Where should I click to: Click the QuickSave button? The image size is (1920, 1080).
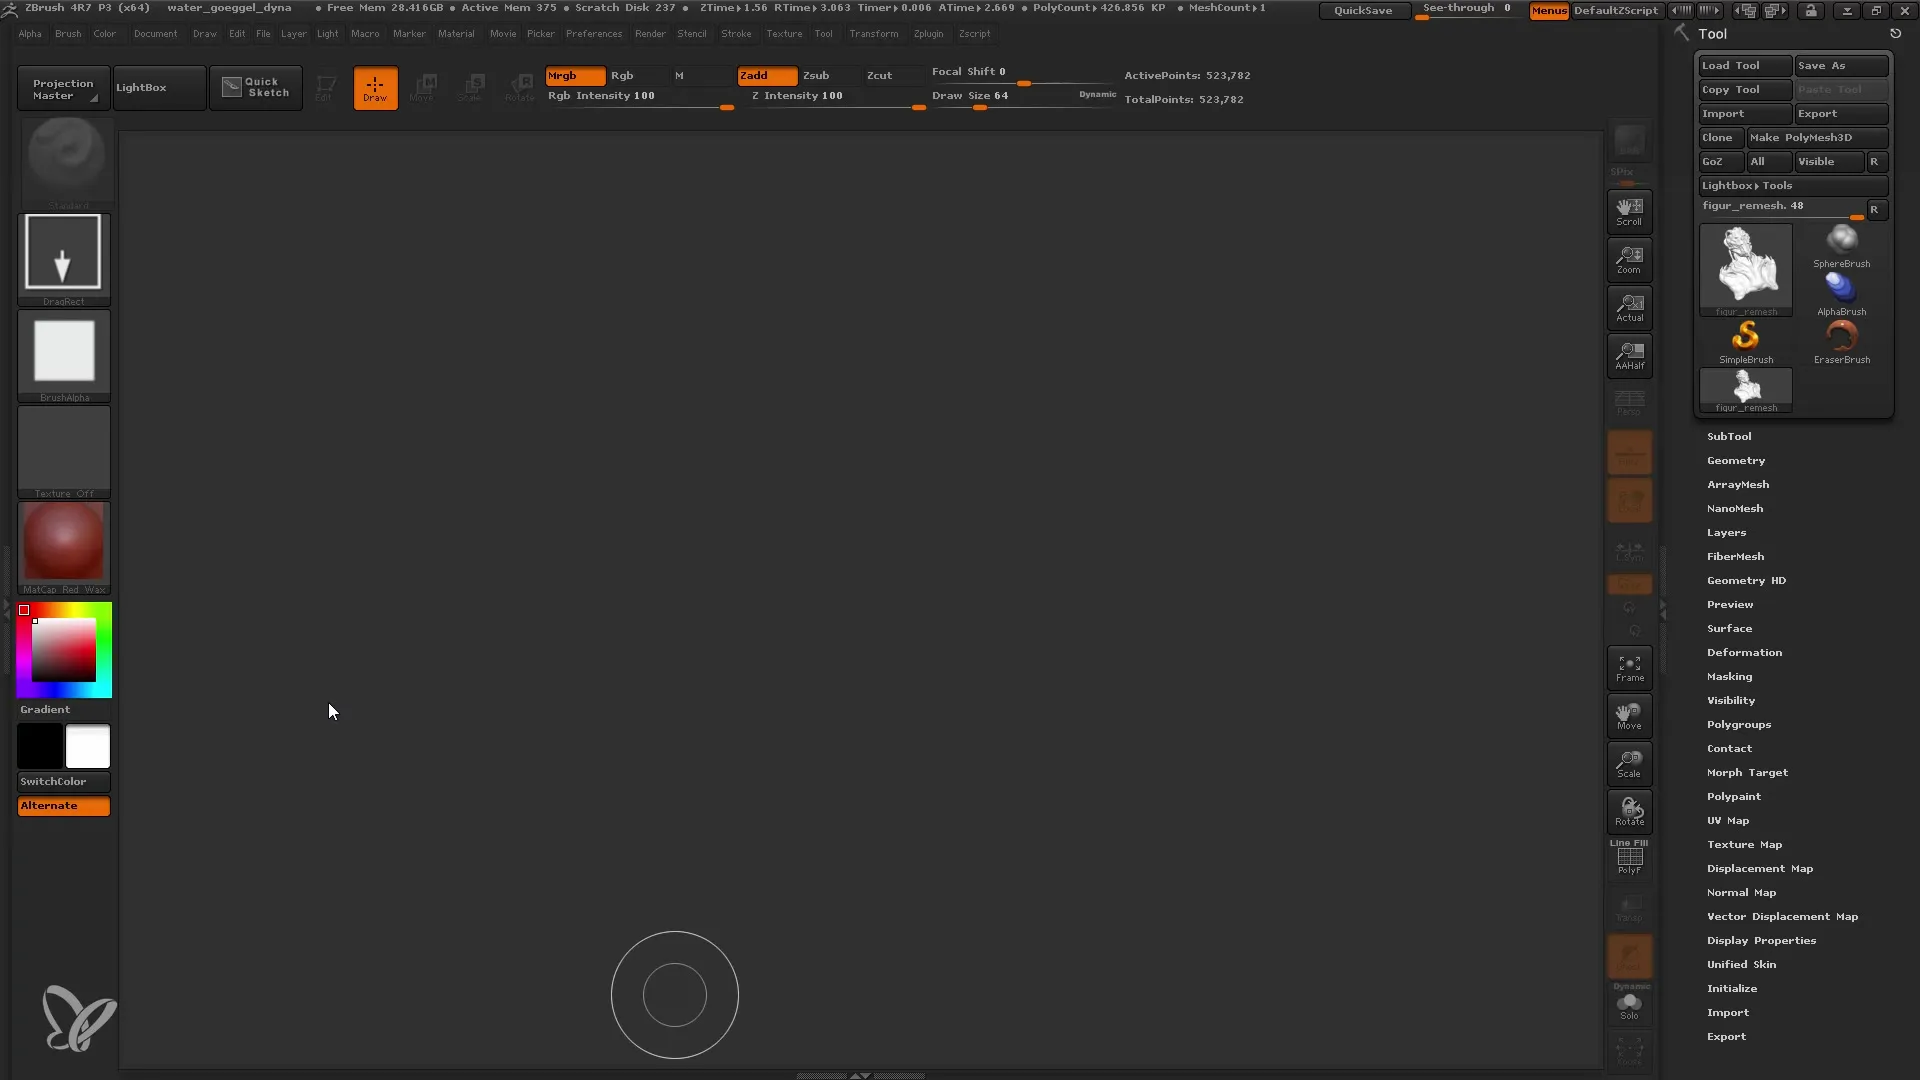tap(1362, 11)
